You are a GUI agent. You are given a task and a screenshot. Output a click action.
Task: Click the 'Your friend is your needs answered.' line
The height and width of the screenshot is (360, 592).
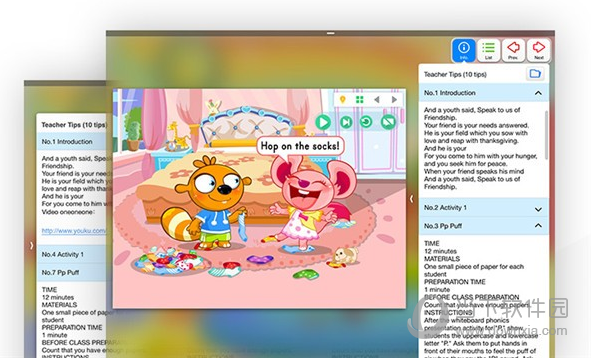(476, 125)
